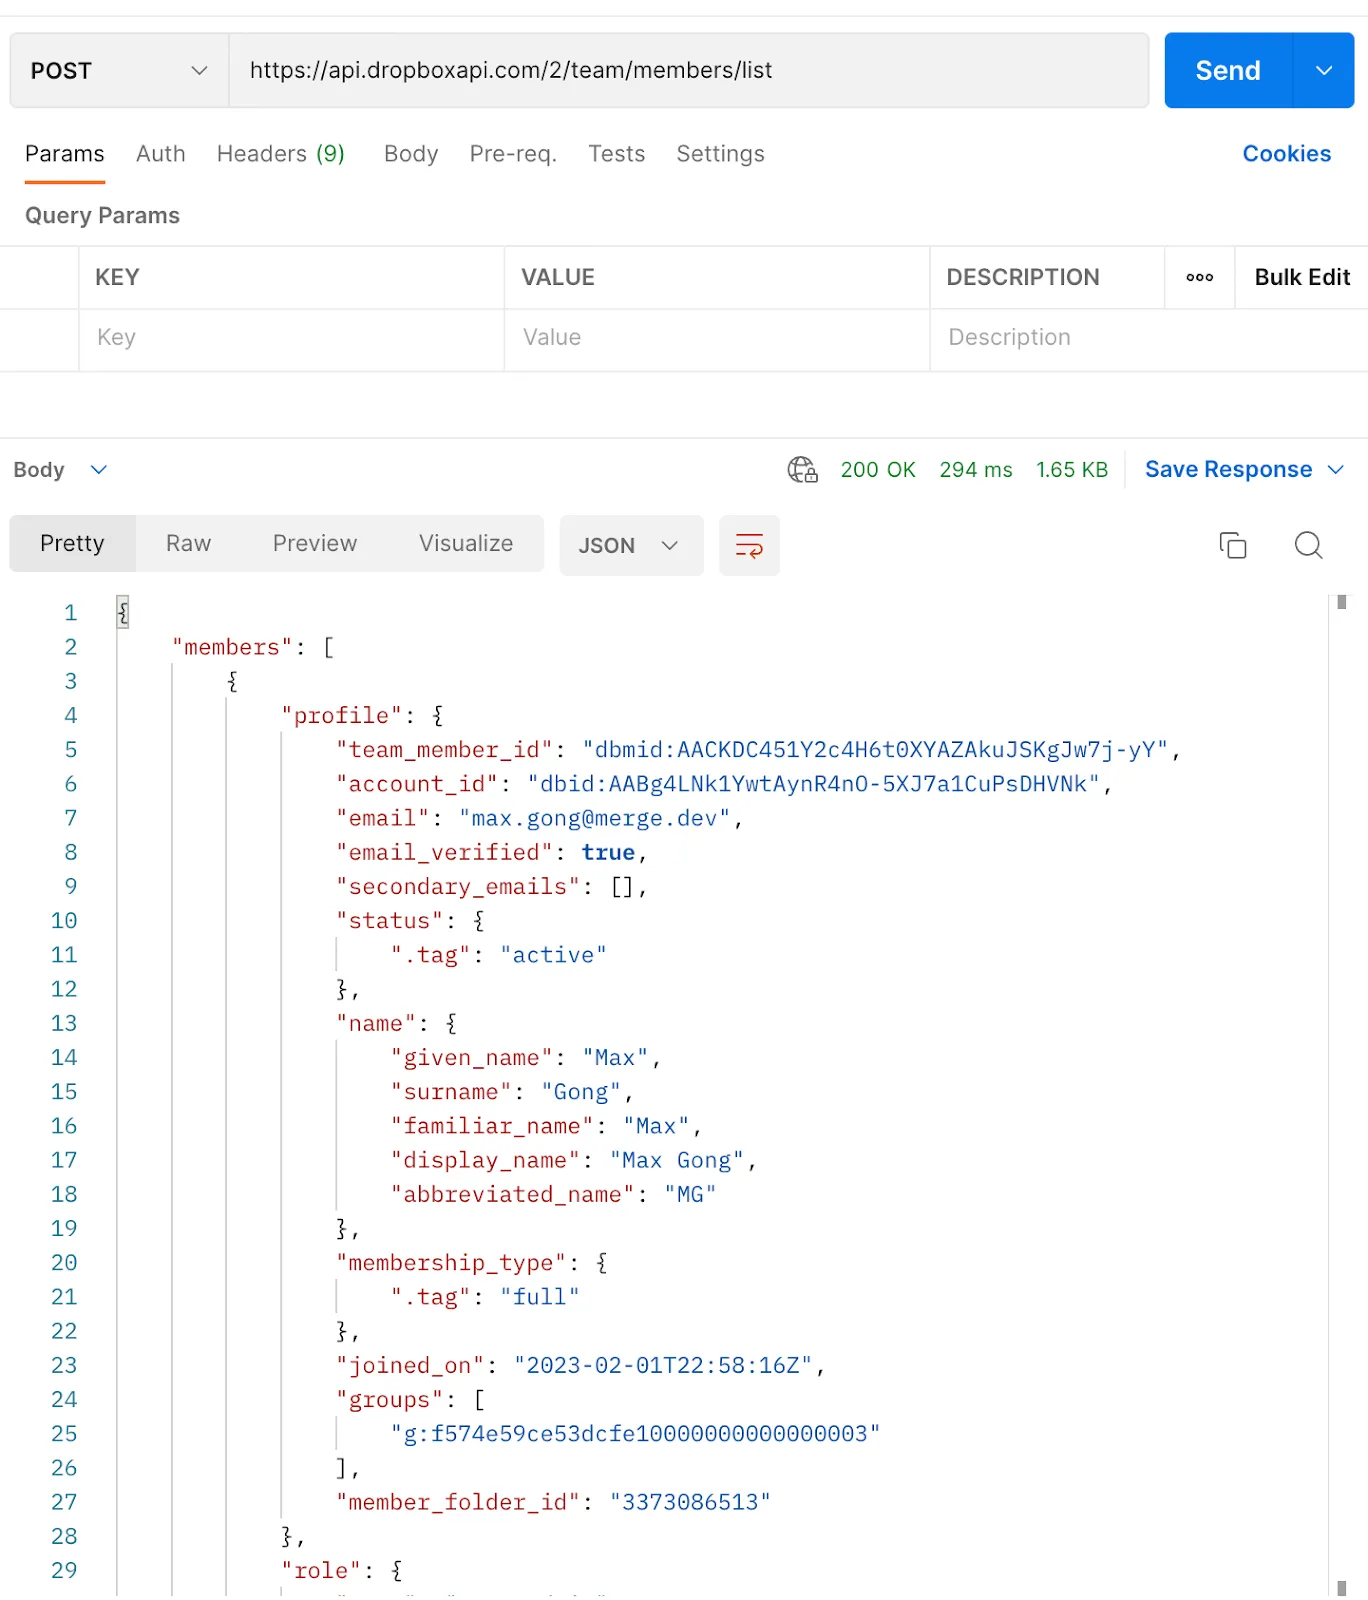
Task: Click the 1.65 KB response size
Action: click(1072, 469)
